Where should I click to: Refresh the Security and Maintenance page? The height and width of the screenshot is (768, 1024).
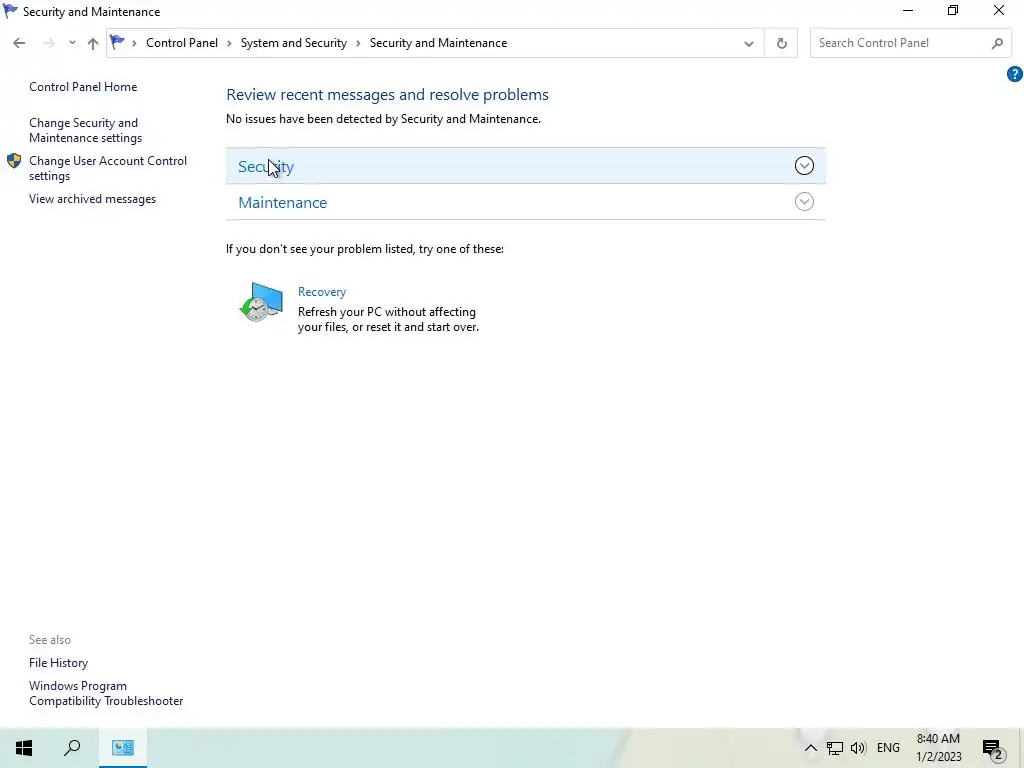pyautogui.click(x=781, y=44)
